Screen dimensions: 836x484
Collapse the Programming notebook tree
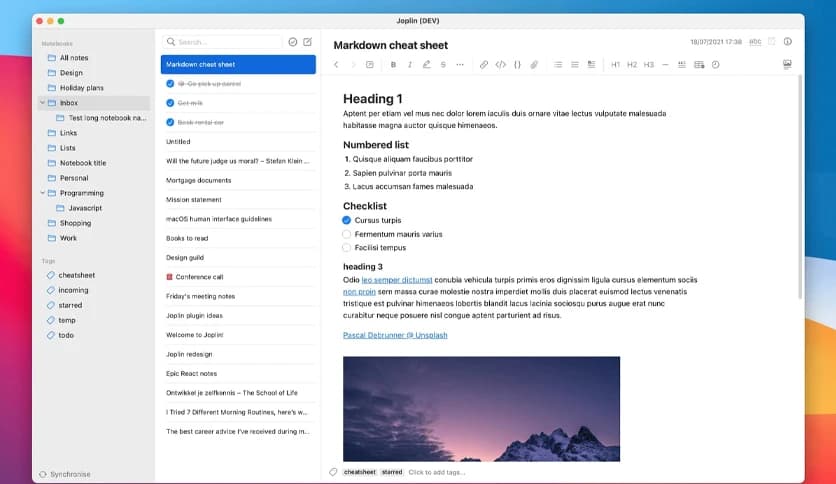(x=43, y=193)
